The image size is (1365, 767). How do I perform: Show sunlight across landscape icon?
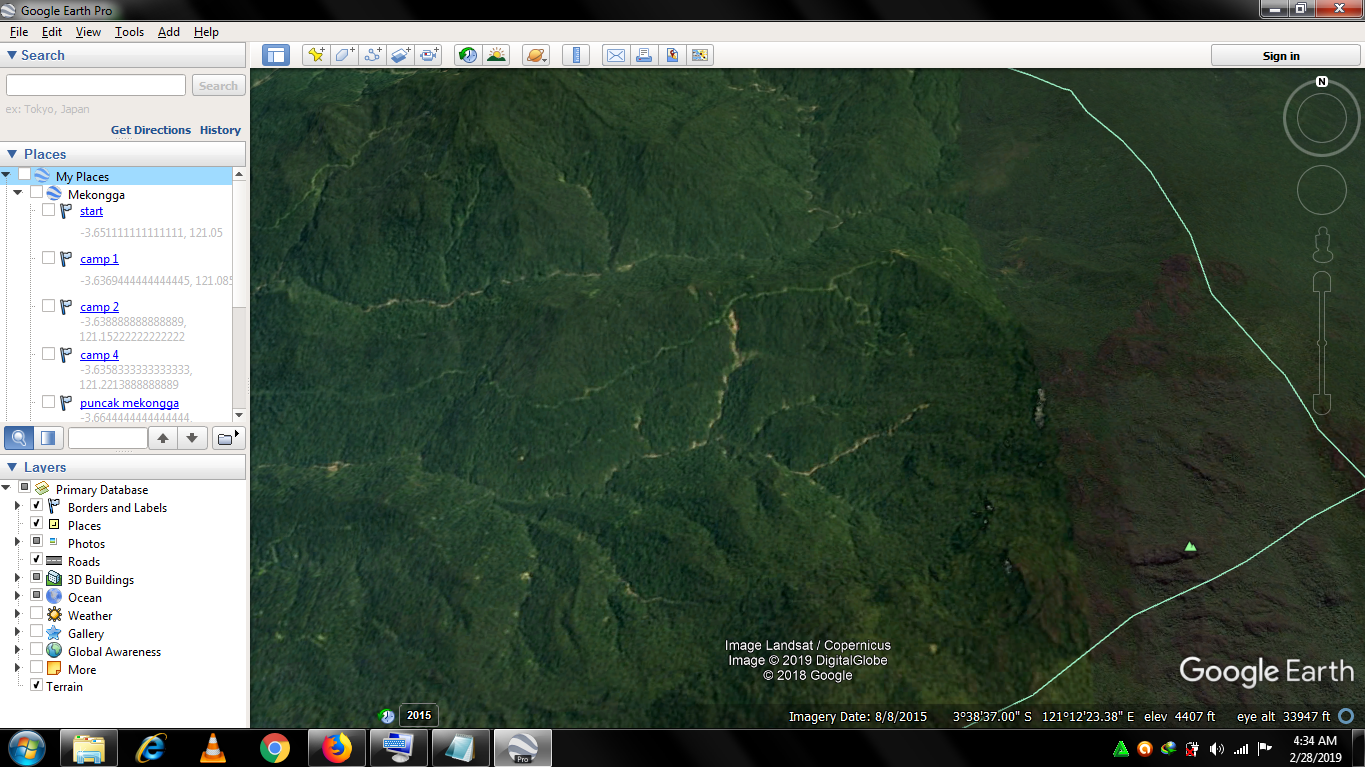496,55
